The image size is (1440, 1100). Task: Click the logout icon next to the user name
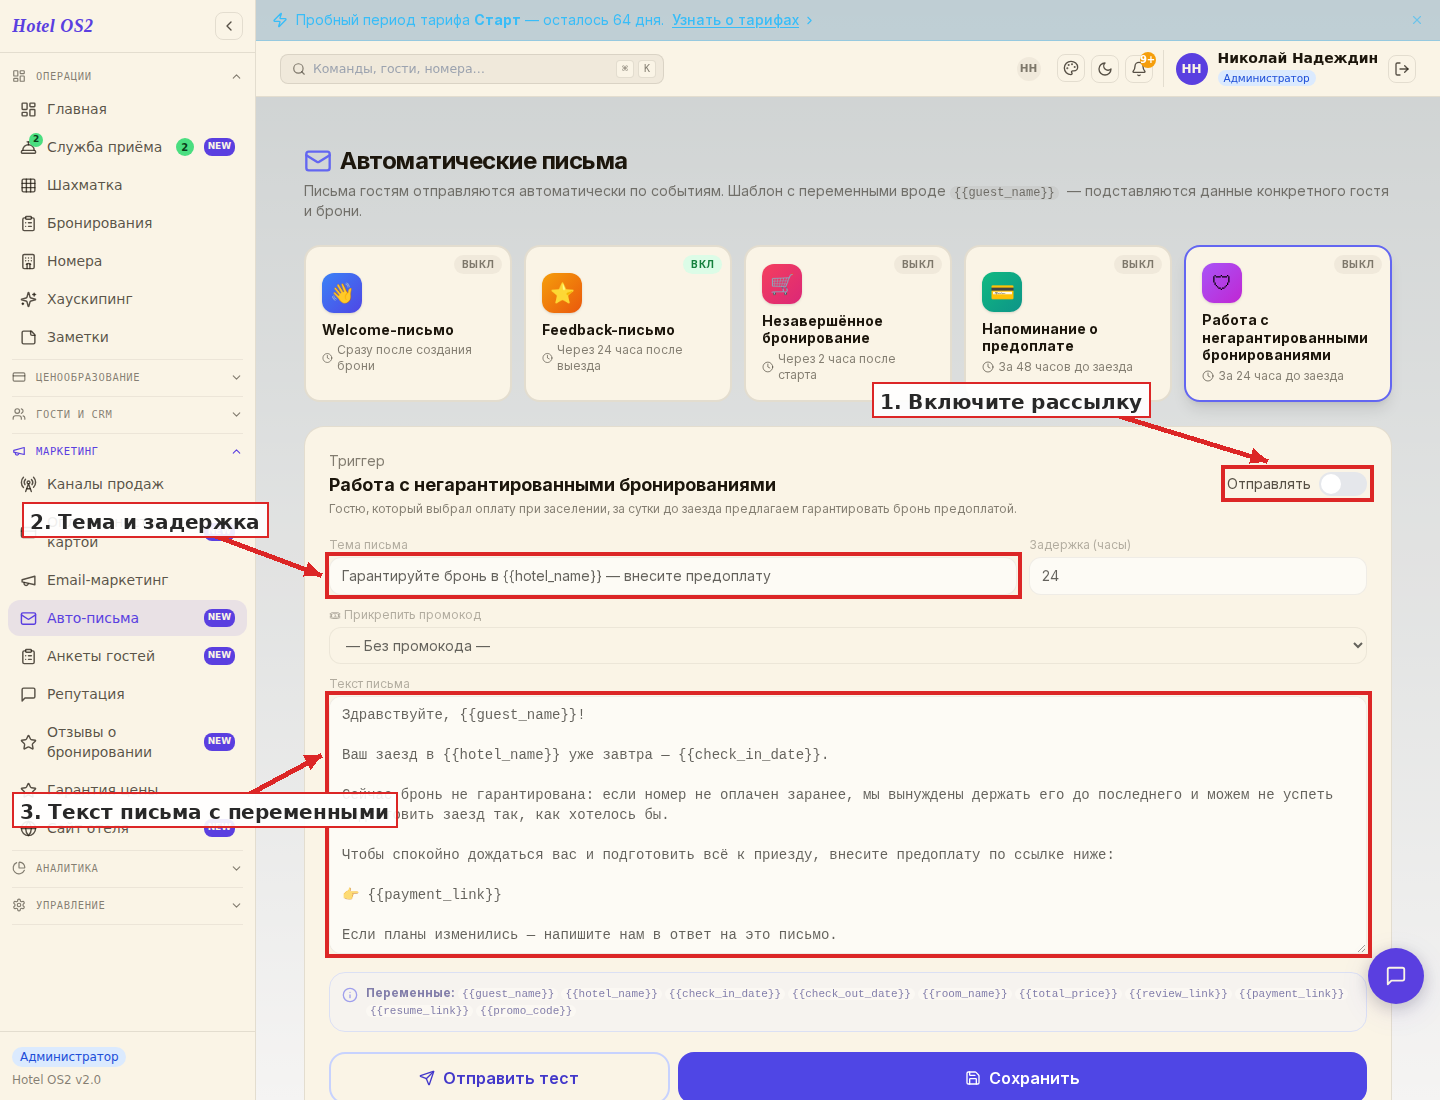pyautogui.click(x=1402, y=68)
